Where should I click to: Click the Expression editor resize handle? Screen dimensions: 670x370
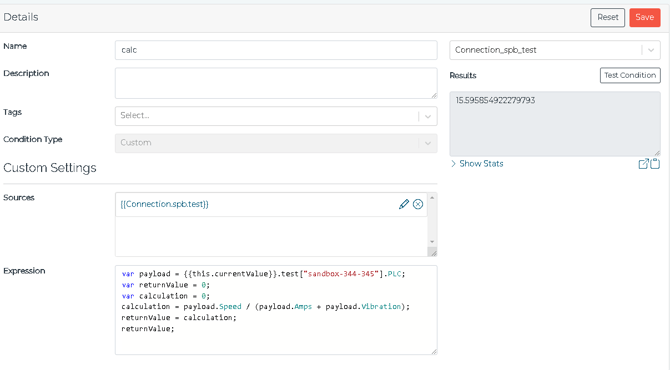point(434,351)
